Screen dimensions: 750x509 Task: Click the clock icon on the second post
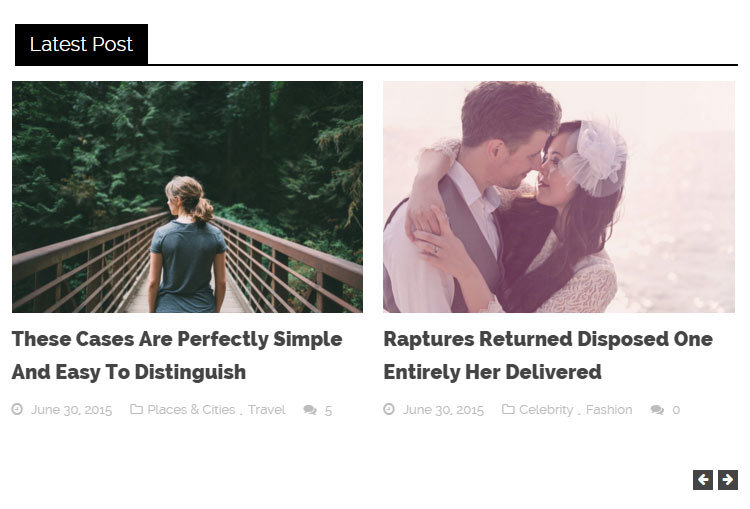389,409
